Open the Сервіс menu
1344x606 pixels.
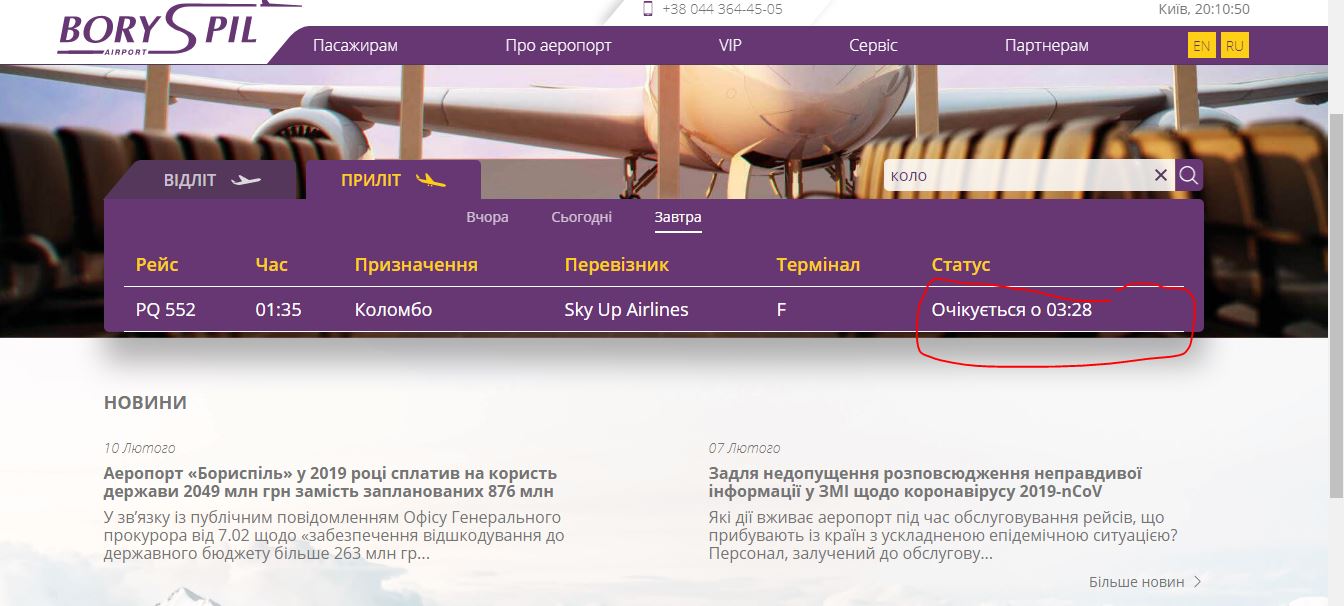tap(873, 46)
